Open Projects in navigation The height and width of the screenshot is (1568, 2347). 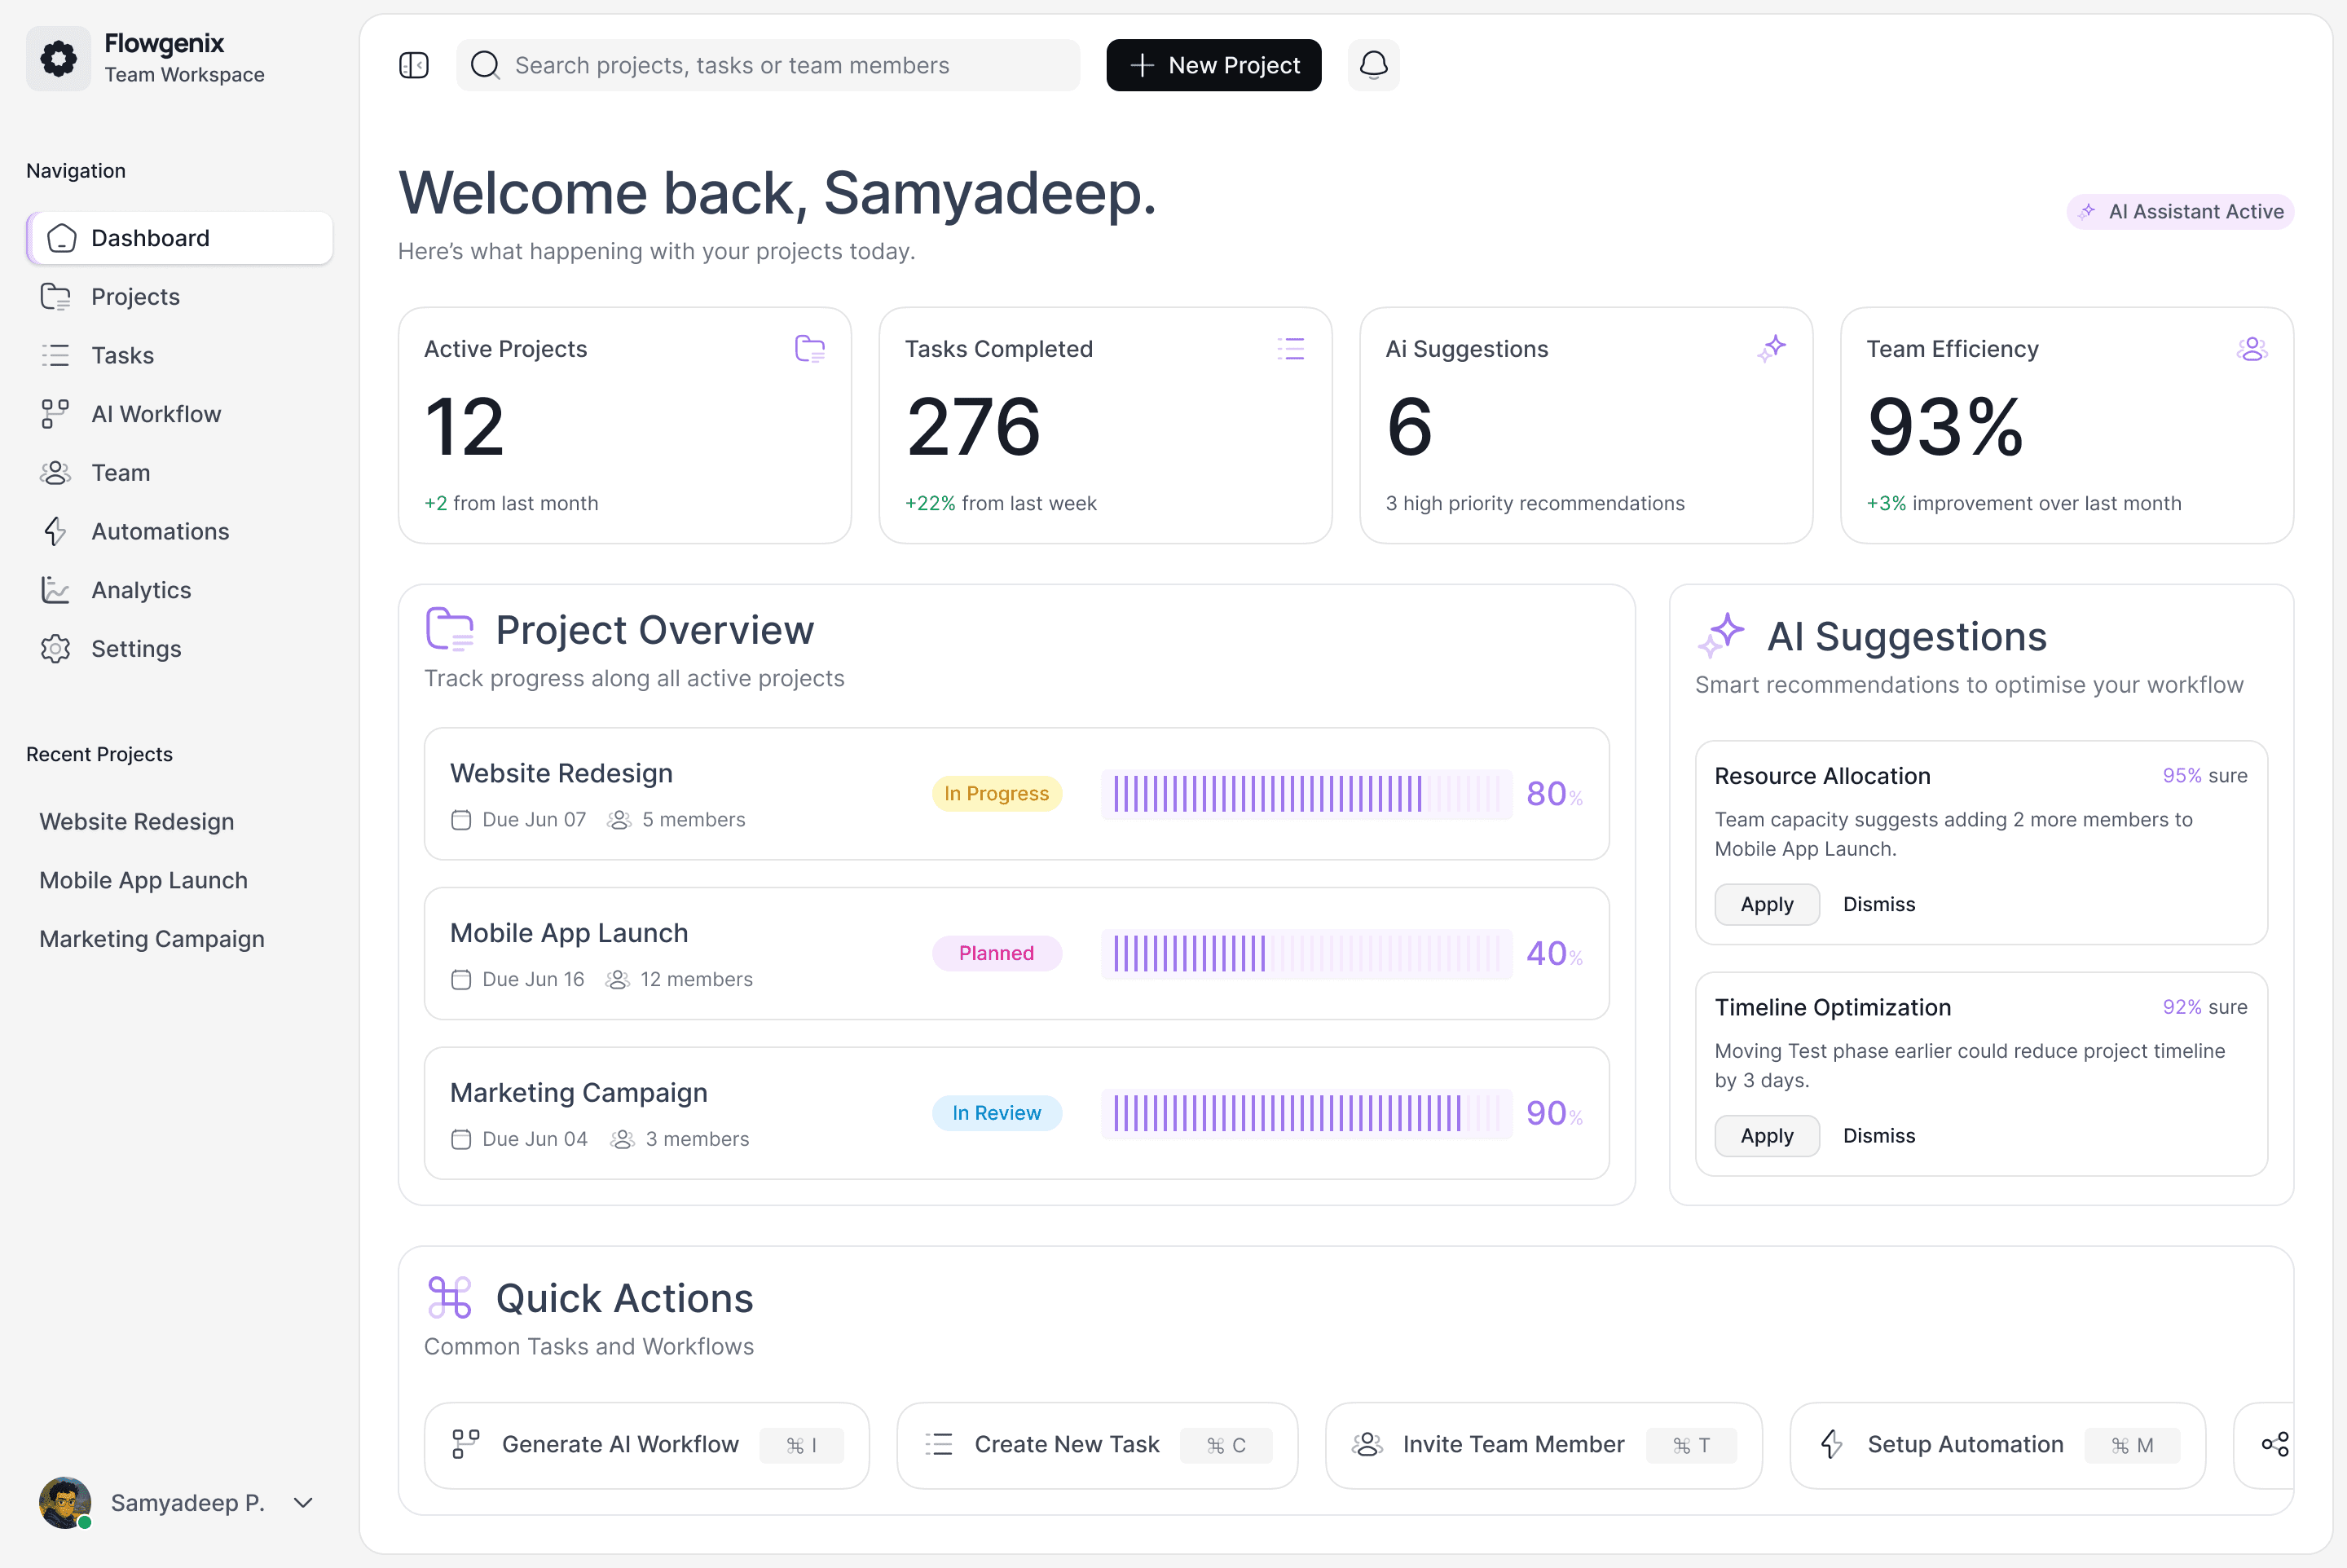tap(180, 297)
